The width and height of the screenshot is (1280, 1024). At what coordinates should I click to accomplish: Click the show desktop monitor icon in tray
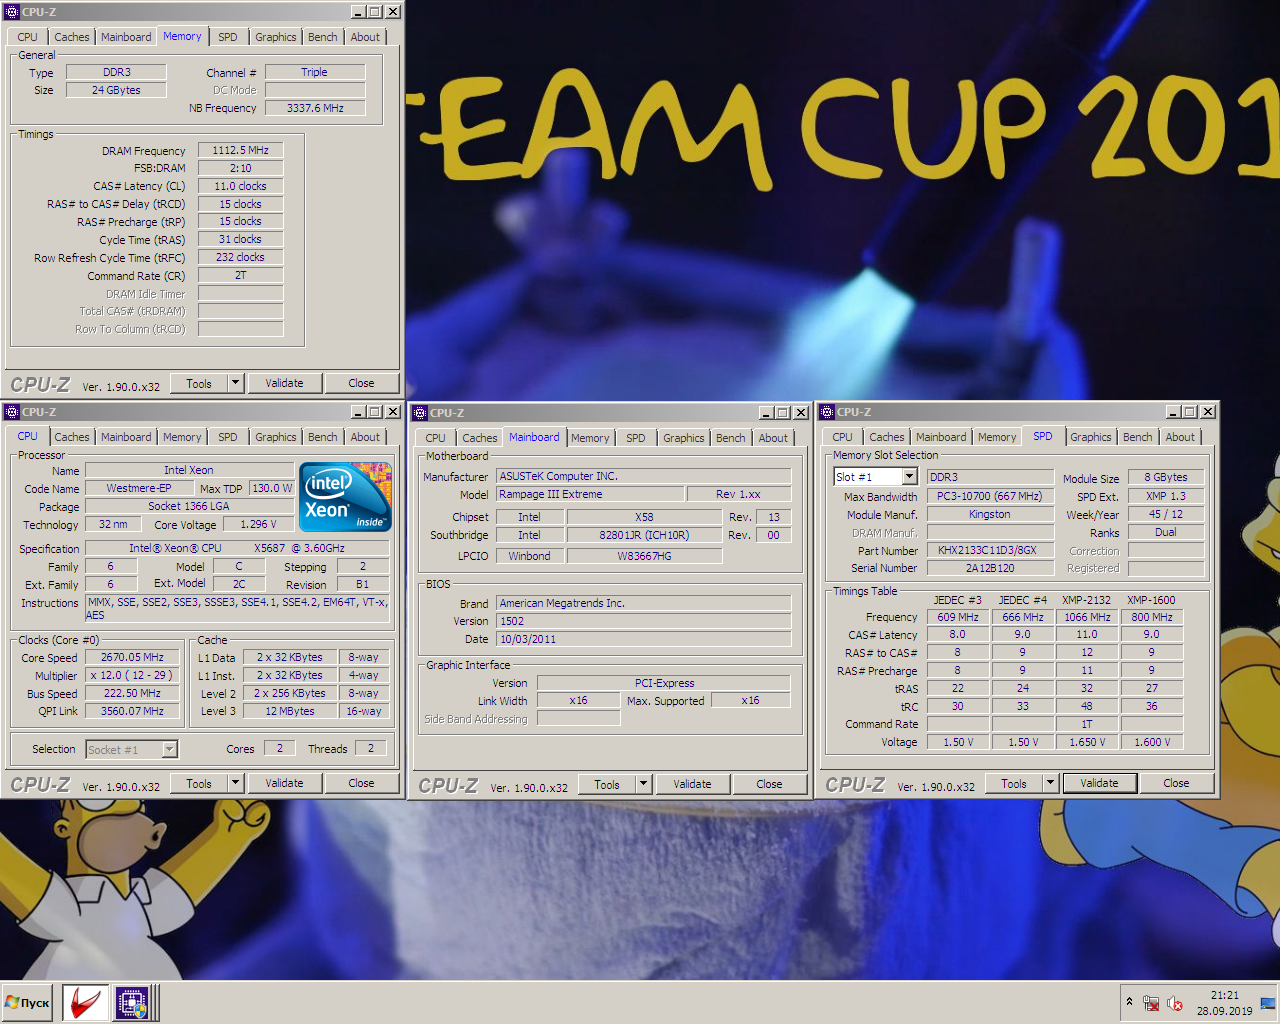click(1267, 1003)
